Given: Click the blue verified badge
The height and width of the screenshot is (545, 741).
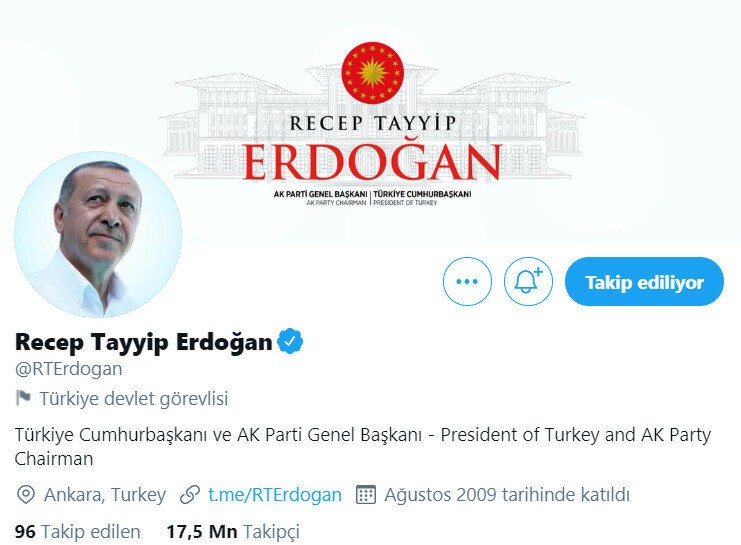Looking at the screenshot, I should point(290,341).
